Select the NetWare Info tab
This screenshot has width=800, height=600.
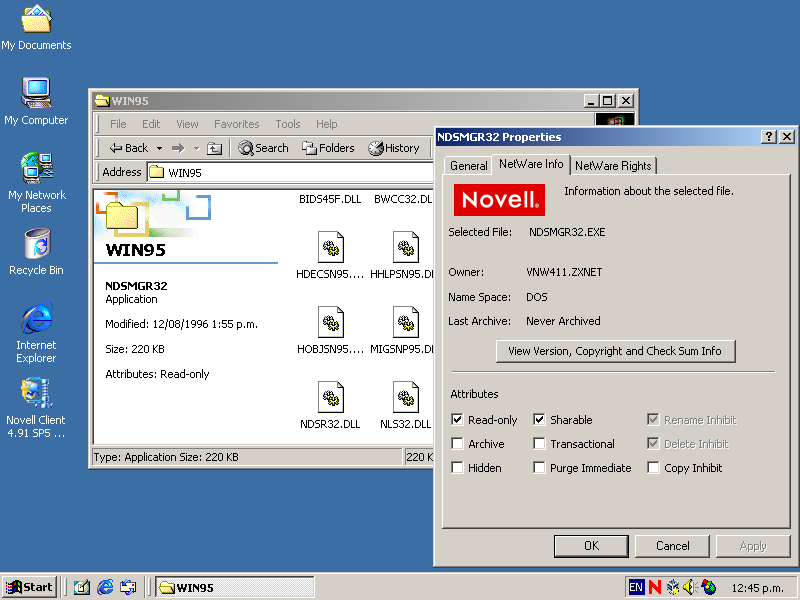coord(531,164)
